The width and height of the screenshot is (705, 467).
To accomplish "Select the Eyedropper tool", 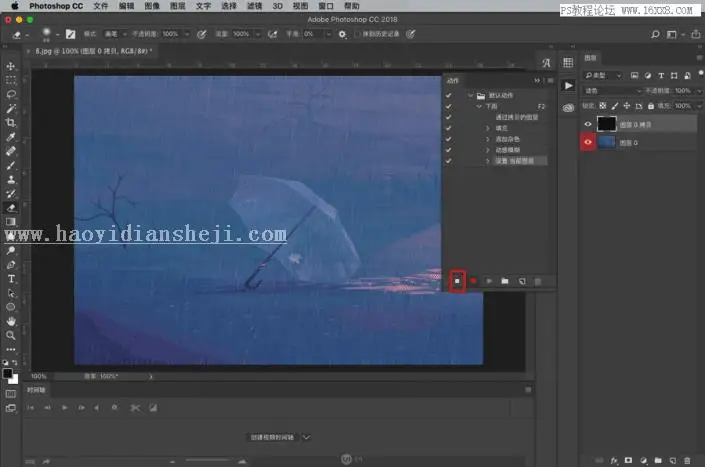I will point(11,137).
